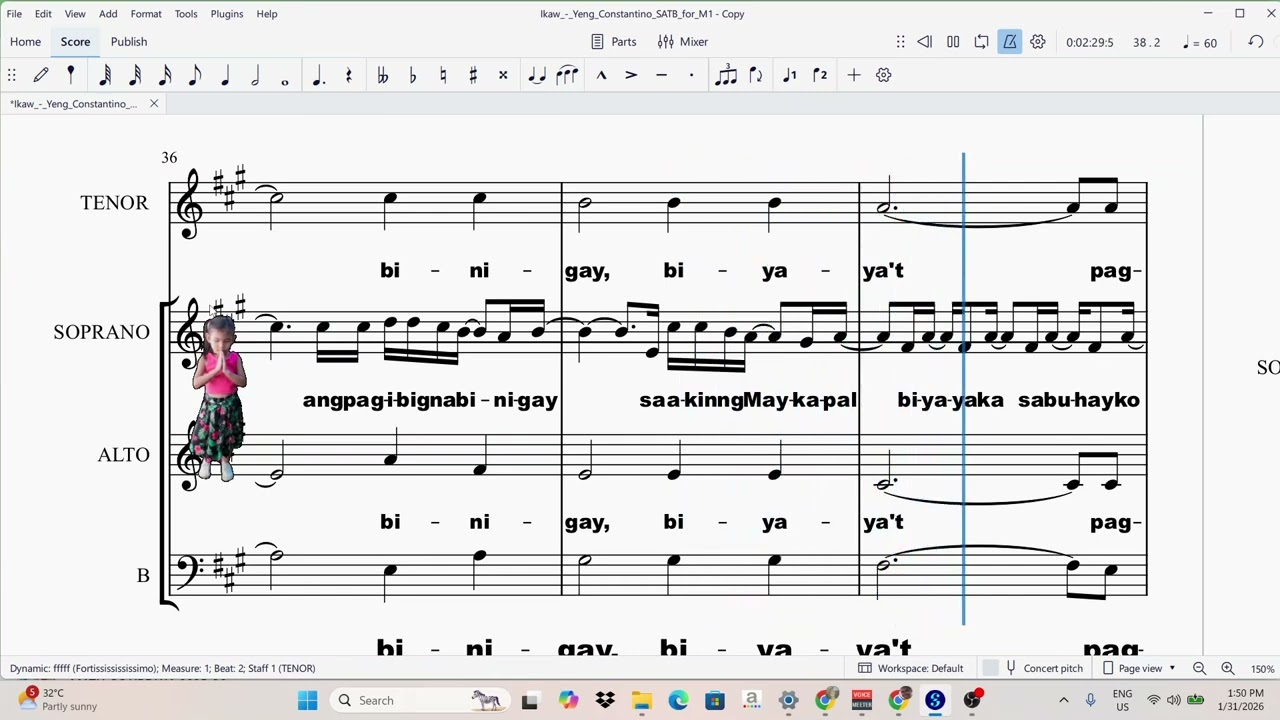Pause playback

pyautogui.click(x=953, y=42)
